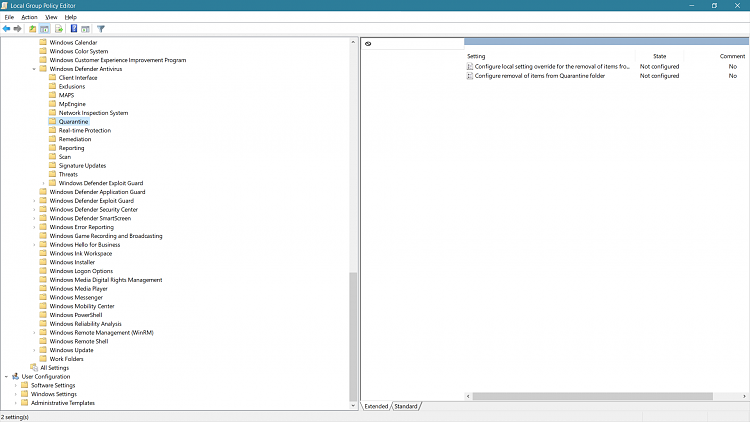Select Configure local setting override policy

[x=552, y=67]
